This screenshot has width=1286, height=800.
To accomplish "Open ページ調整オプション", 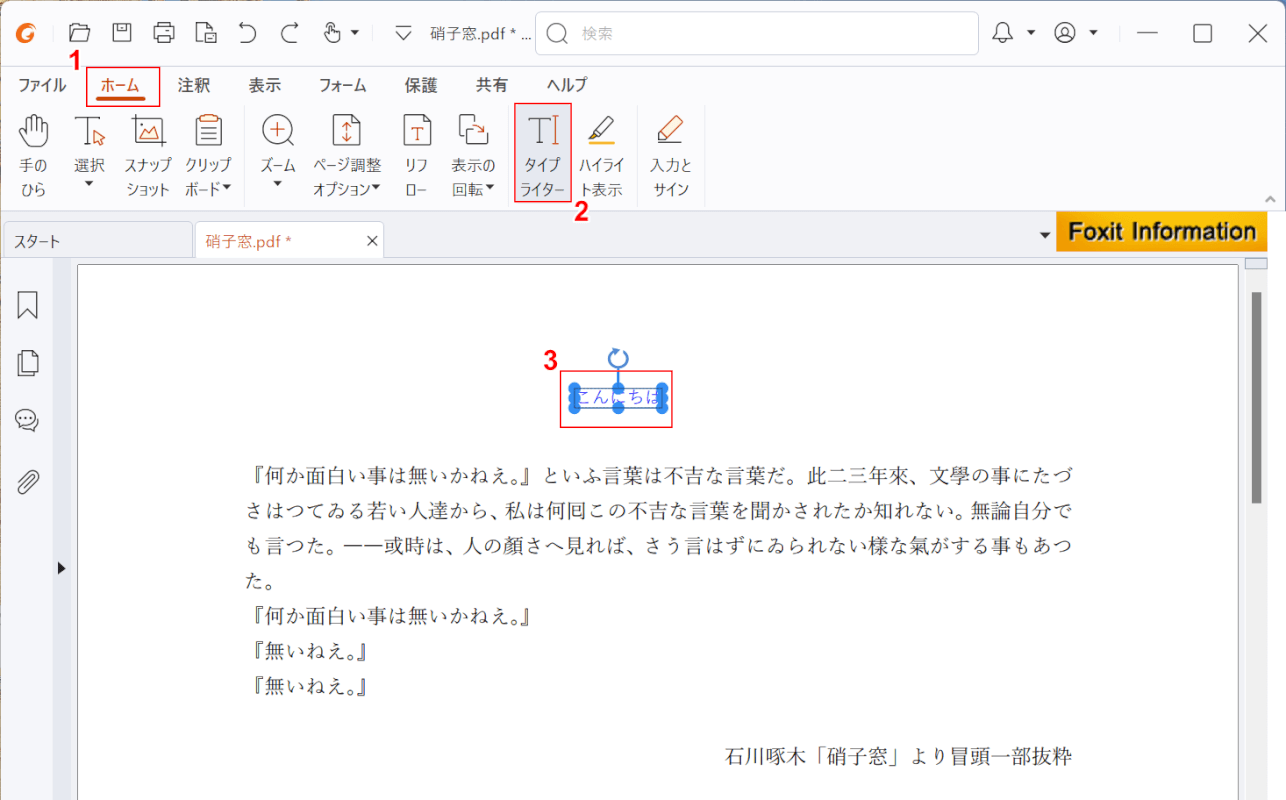I will (x=346, y=155).
